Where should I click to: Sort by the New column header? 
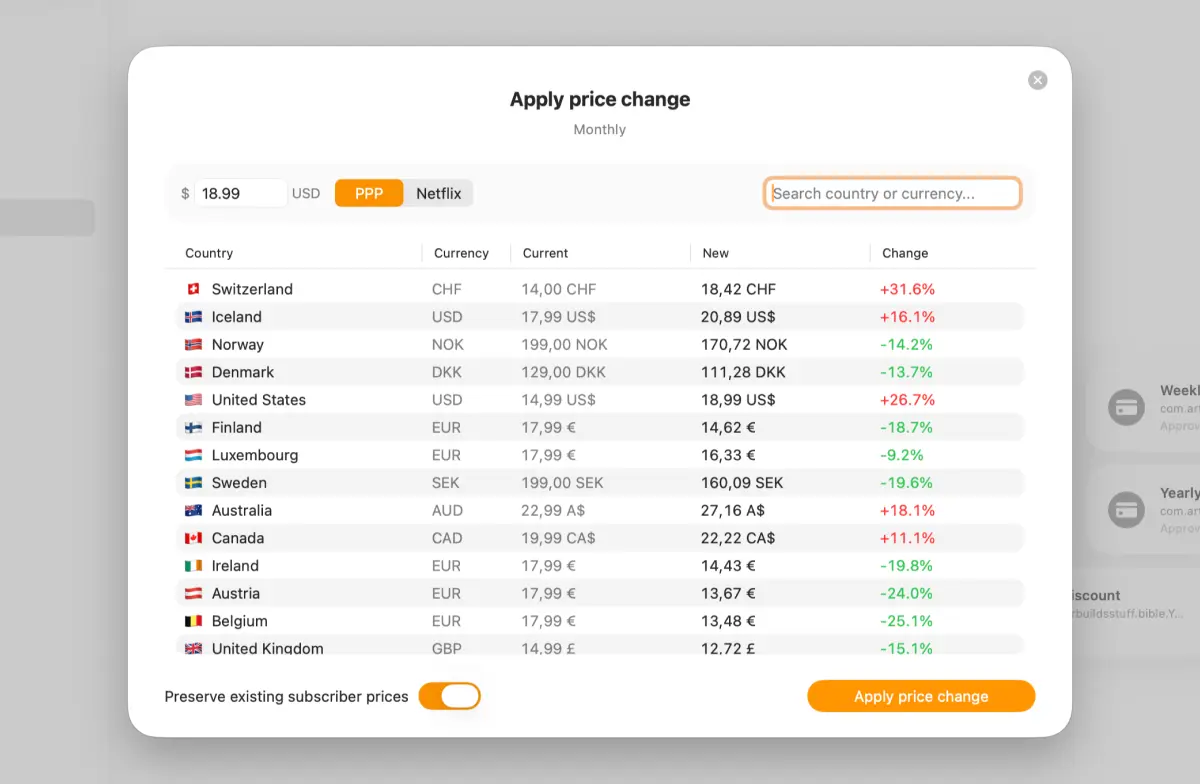click(716, 253)
